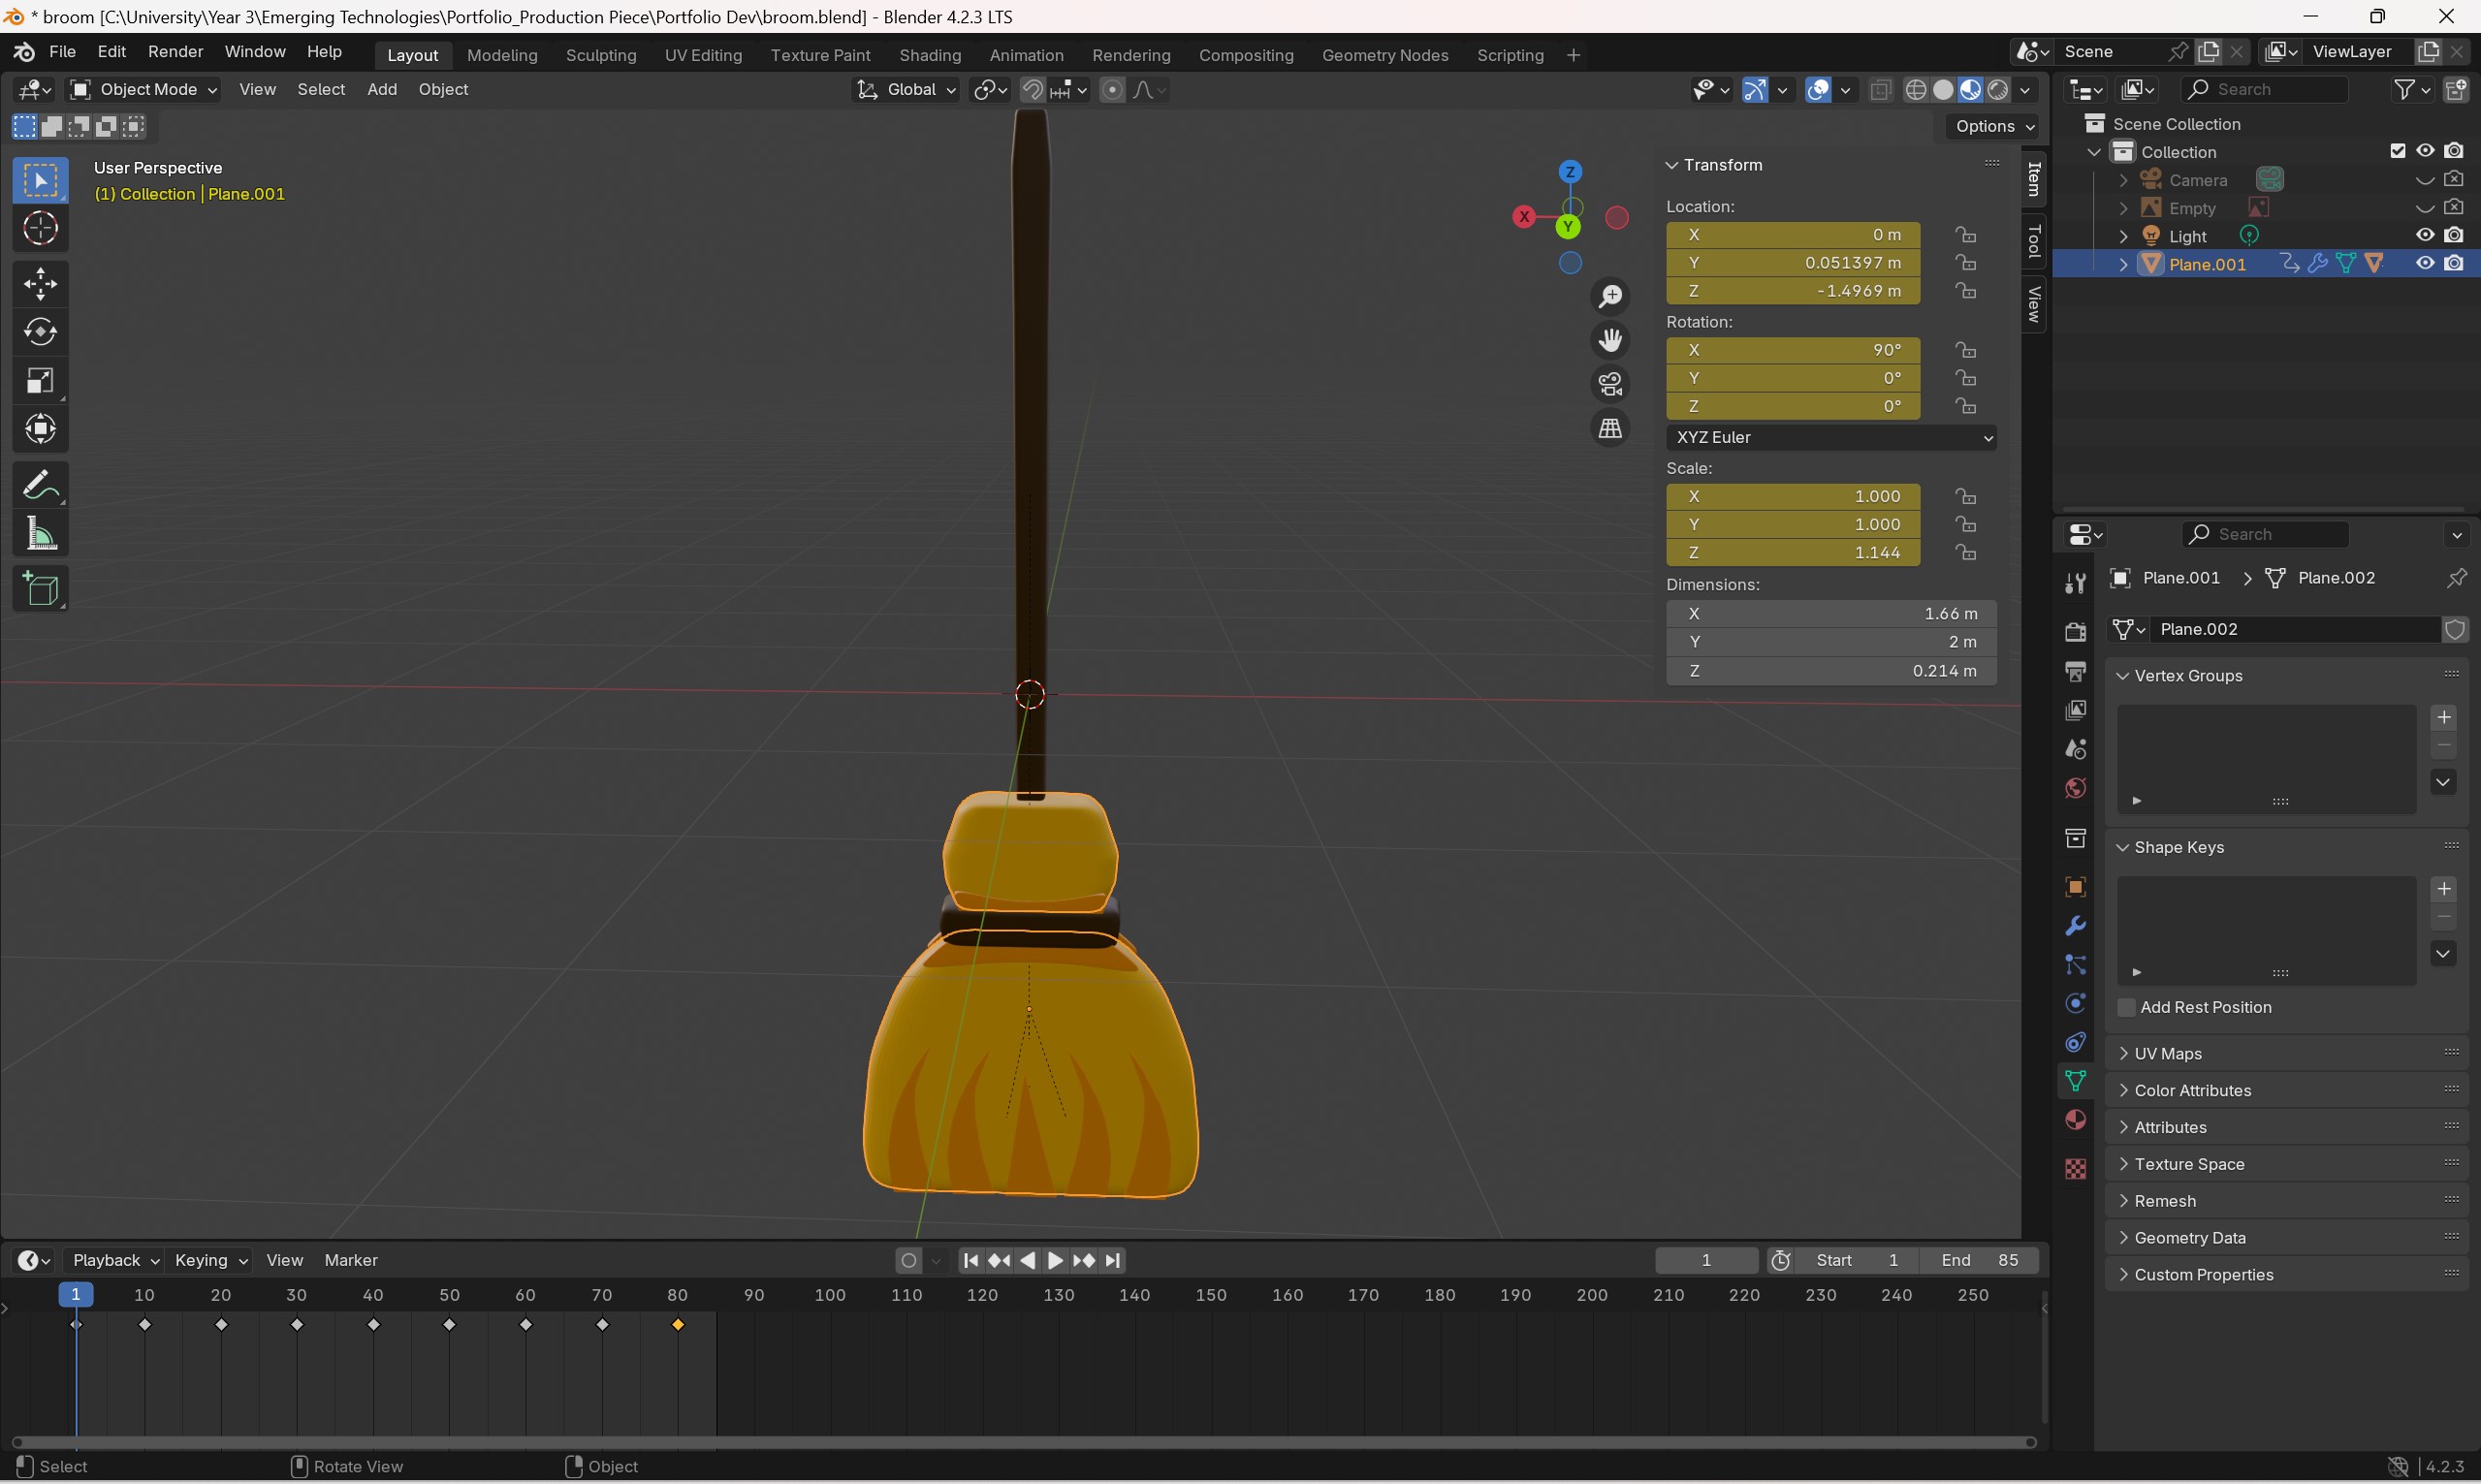Click End frame field 85
2481x1484 pixels.
click(1981, 1261)
